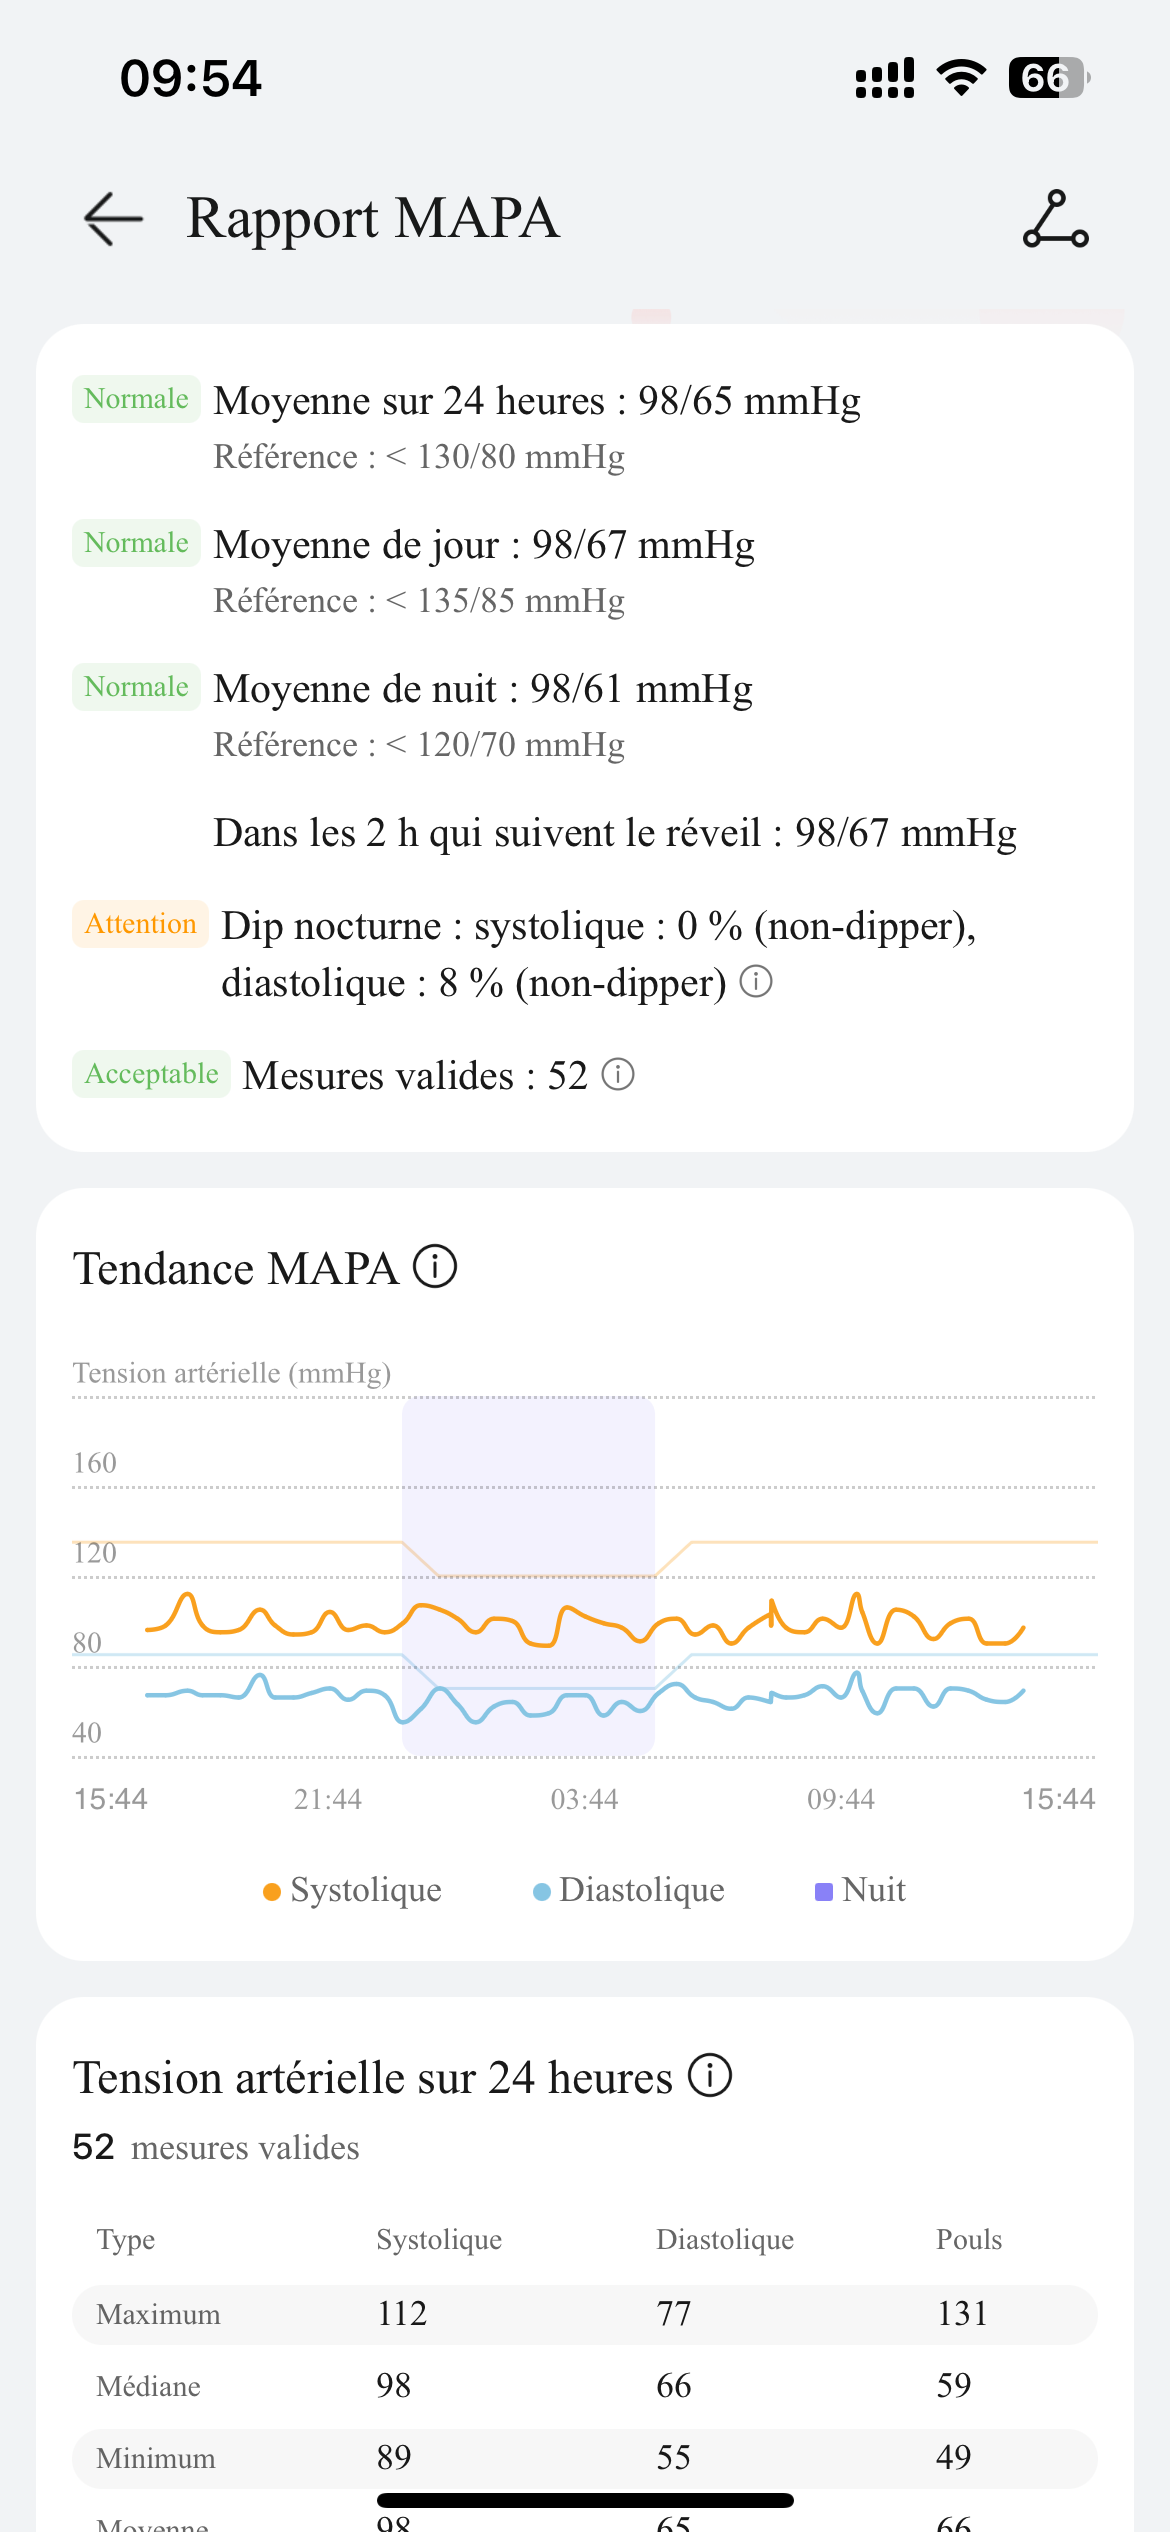
Task: Toggle the Diastolique legend item
Action: point(629,1890)
